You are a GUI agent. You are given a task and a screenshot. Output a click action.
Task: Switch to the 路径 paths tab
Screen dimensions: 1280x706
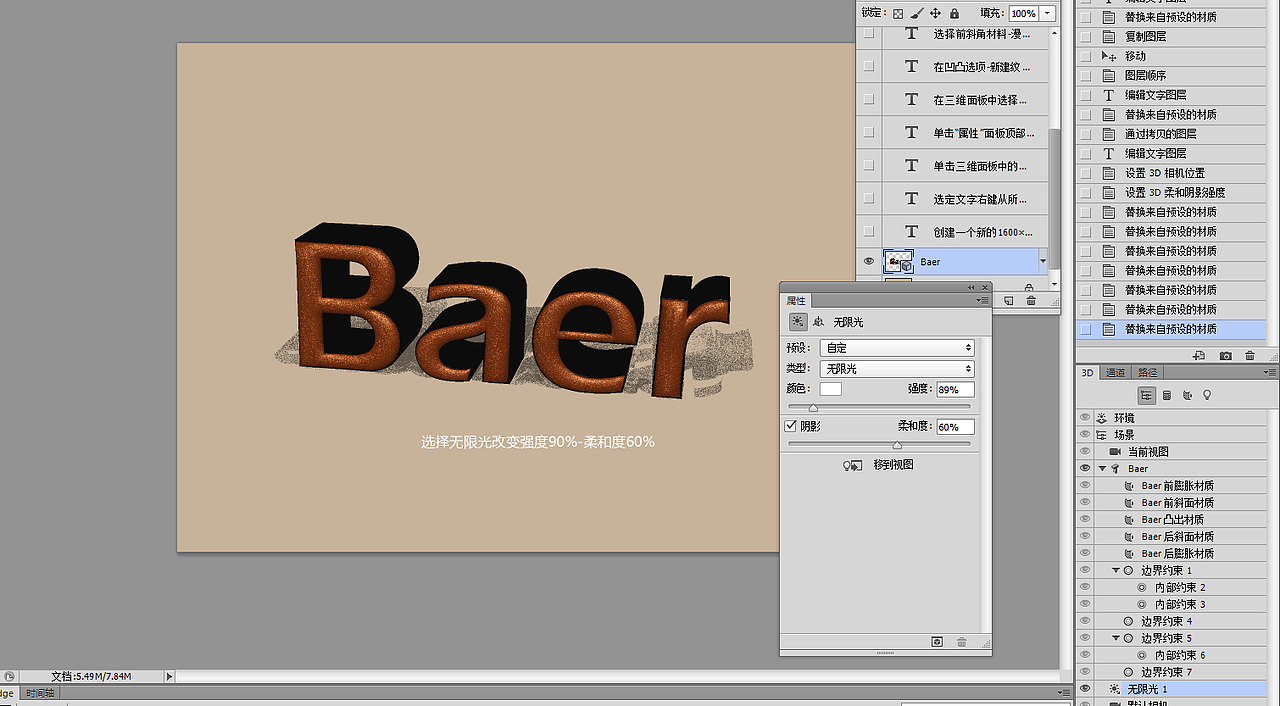pyautogui.click(x=1147, y=373)
